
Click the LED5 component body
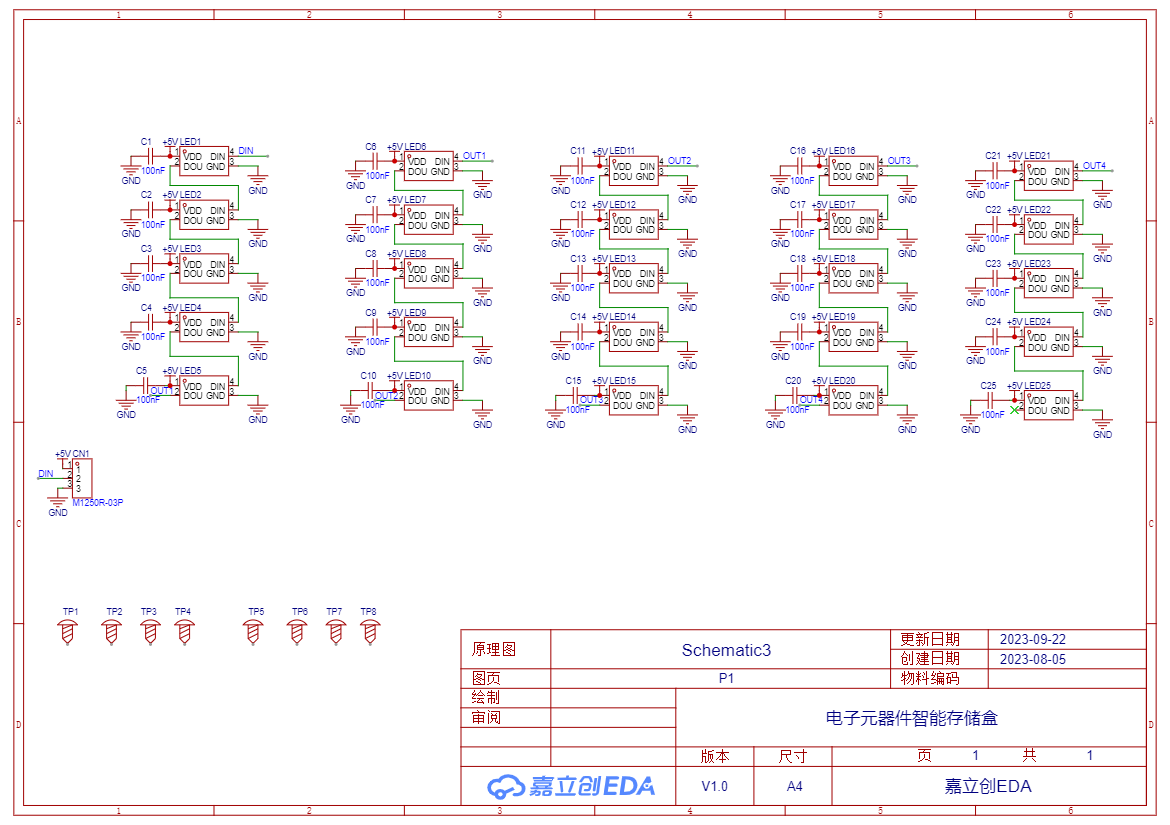[204, 391]
